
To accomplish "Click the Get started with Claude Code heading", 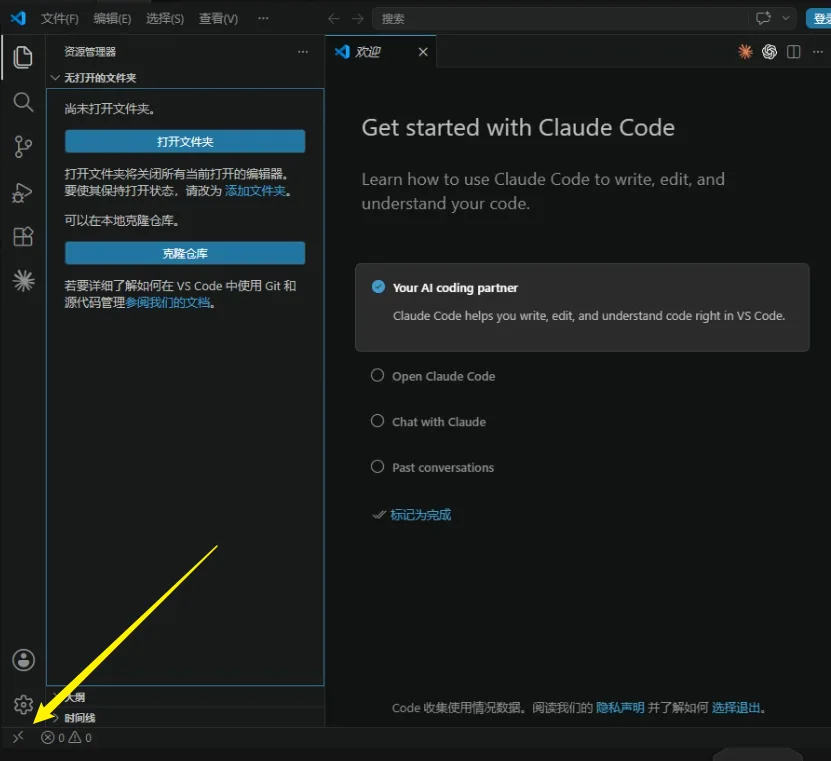I will coord(518,128).
